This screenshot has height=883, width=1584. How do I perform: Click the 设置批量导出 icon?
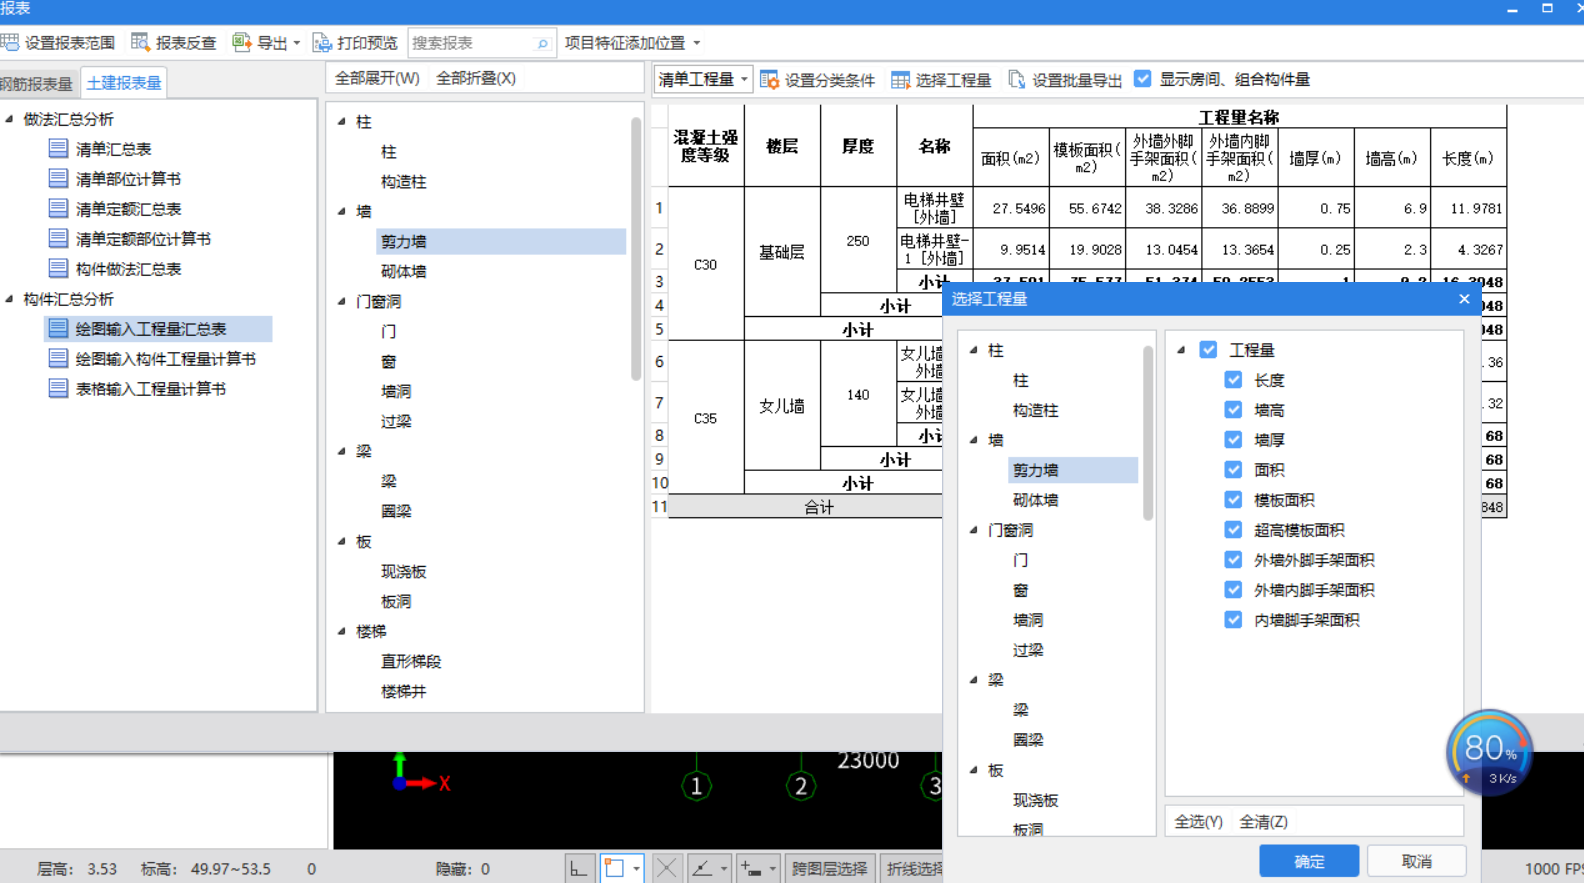tap(1017, 79)
